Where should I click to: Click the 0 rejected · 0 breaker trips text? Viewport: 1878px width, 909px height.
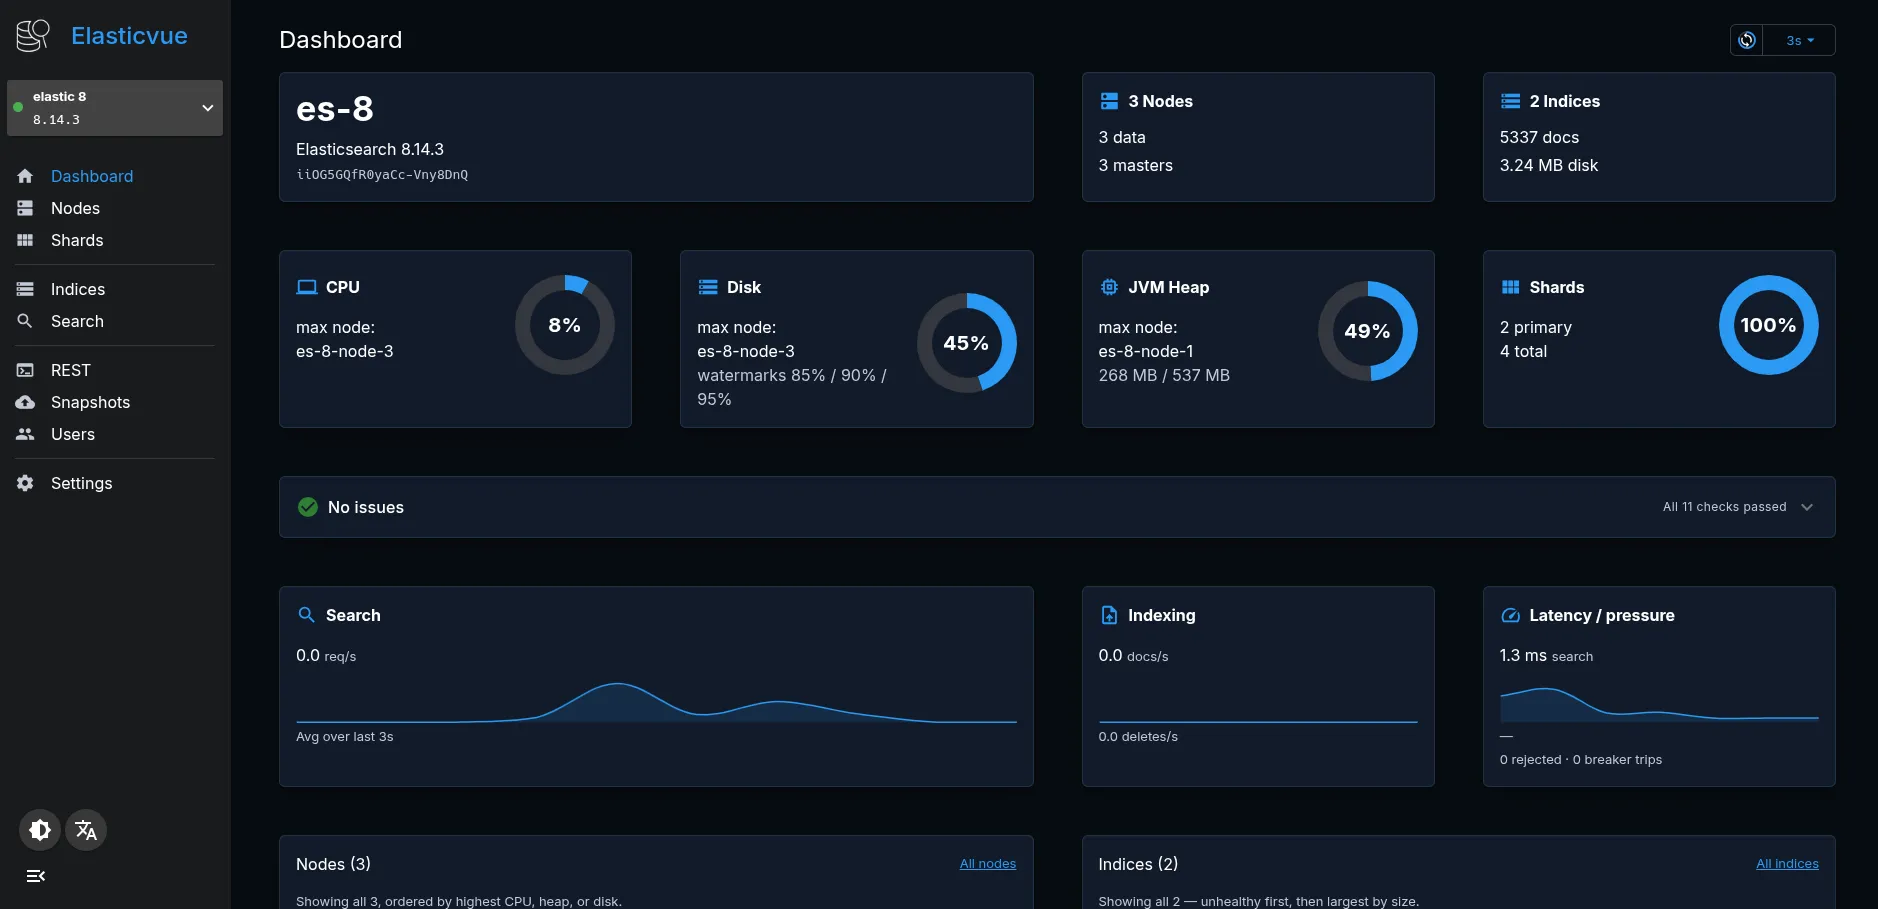pyautogui.click(x=1581, y=760)
